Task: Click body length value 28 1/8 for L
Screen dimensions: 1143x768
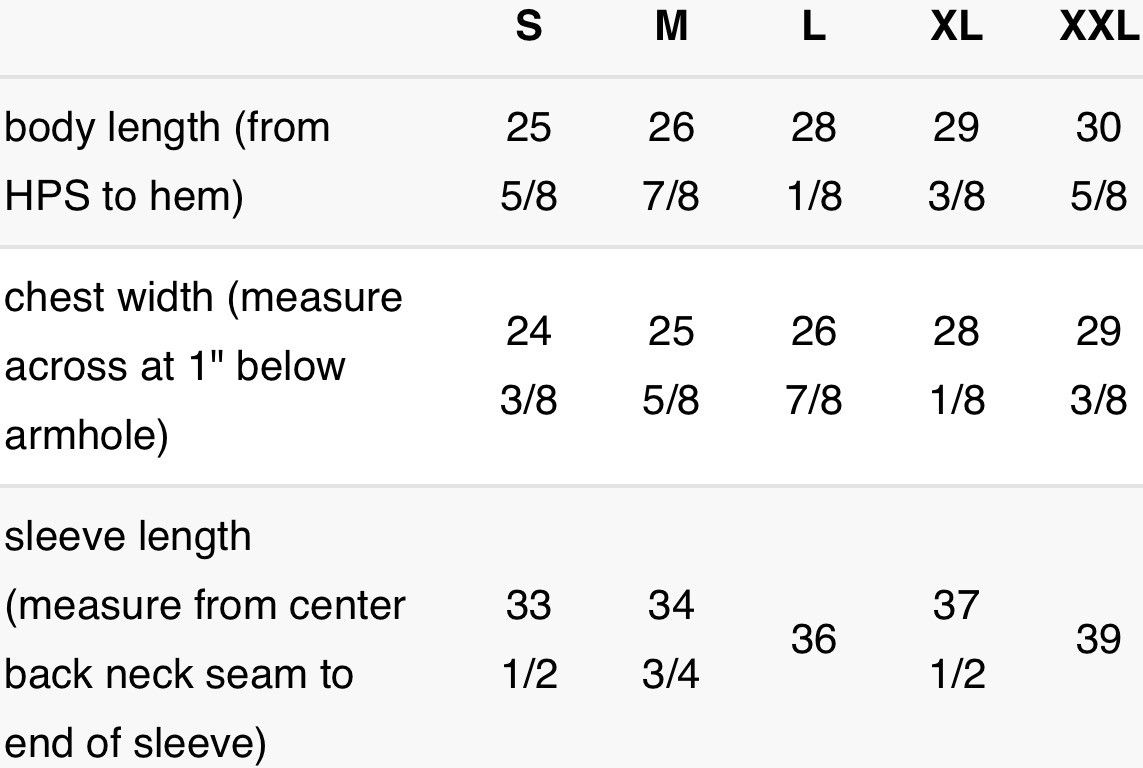Action: [814, 162]
